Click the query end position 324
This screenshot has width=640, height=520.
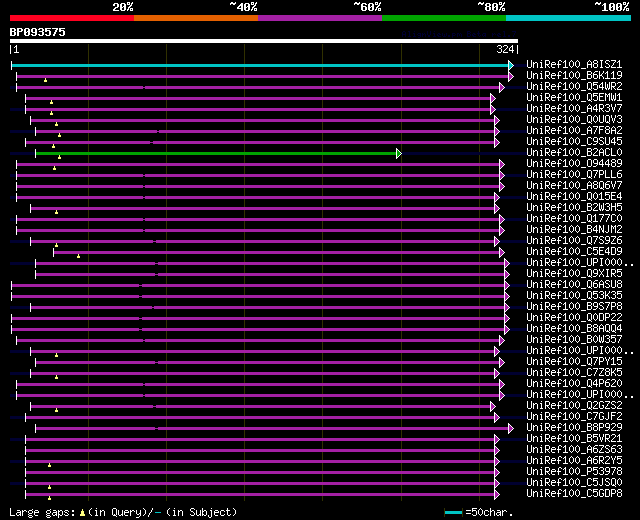505,49
